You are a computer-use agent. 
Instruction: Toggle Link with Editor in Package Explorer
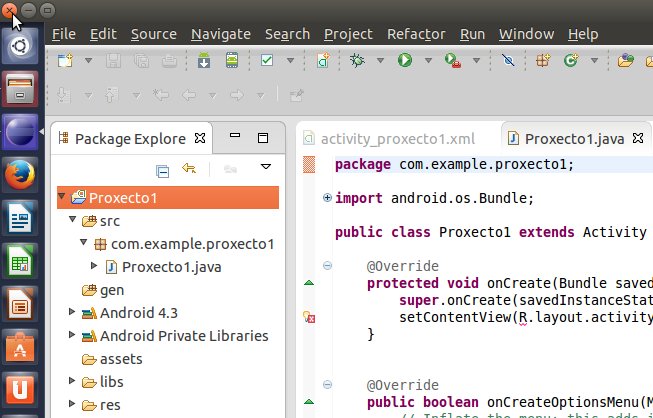pyautogui.click(x=189, y=168)
